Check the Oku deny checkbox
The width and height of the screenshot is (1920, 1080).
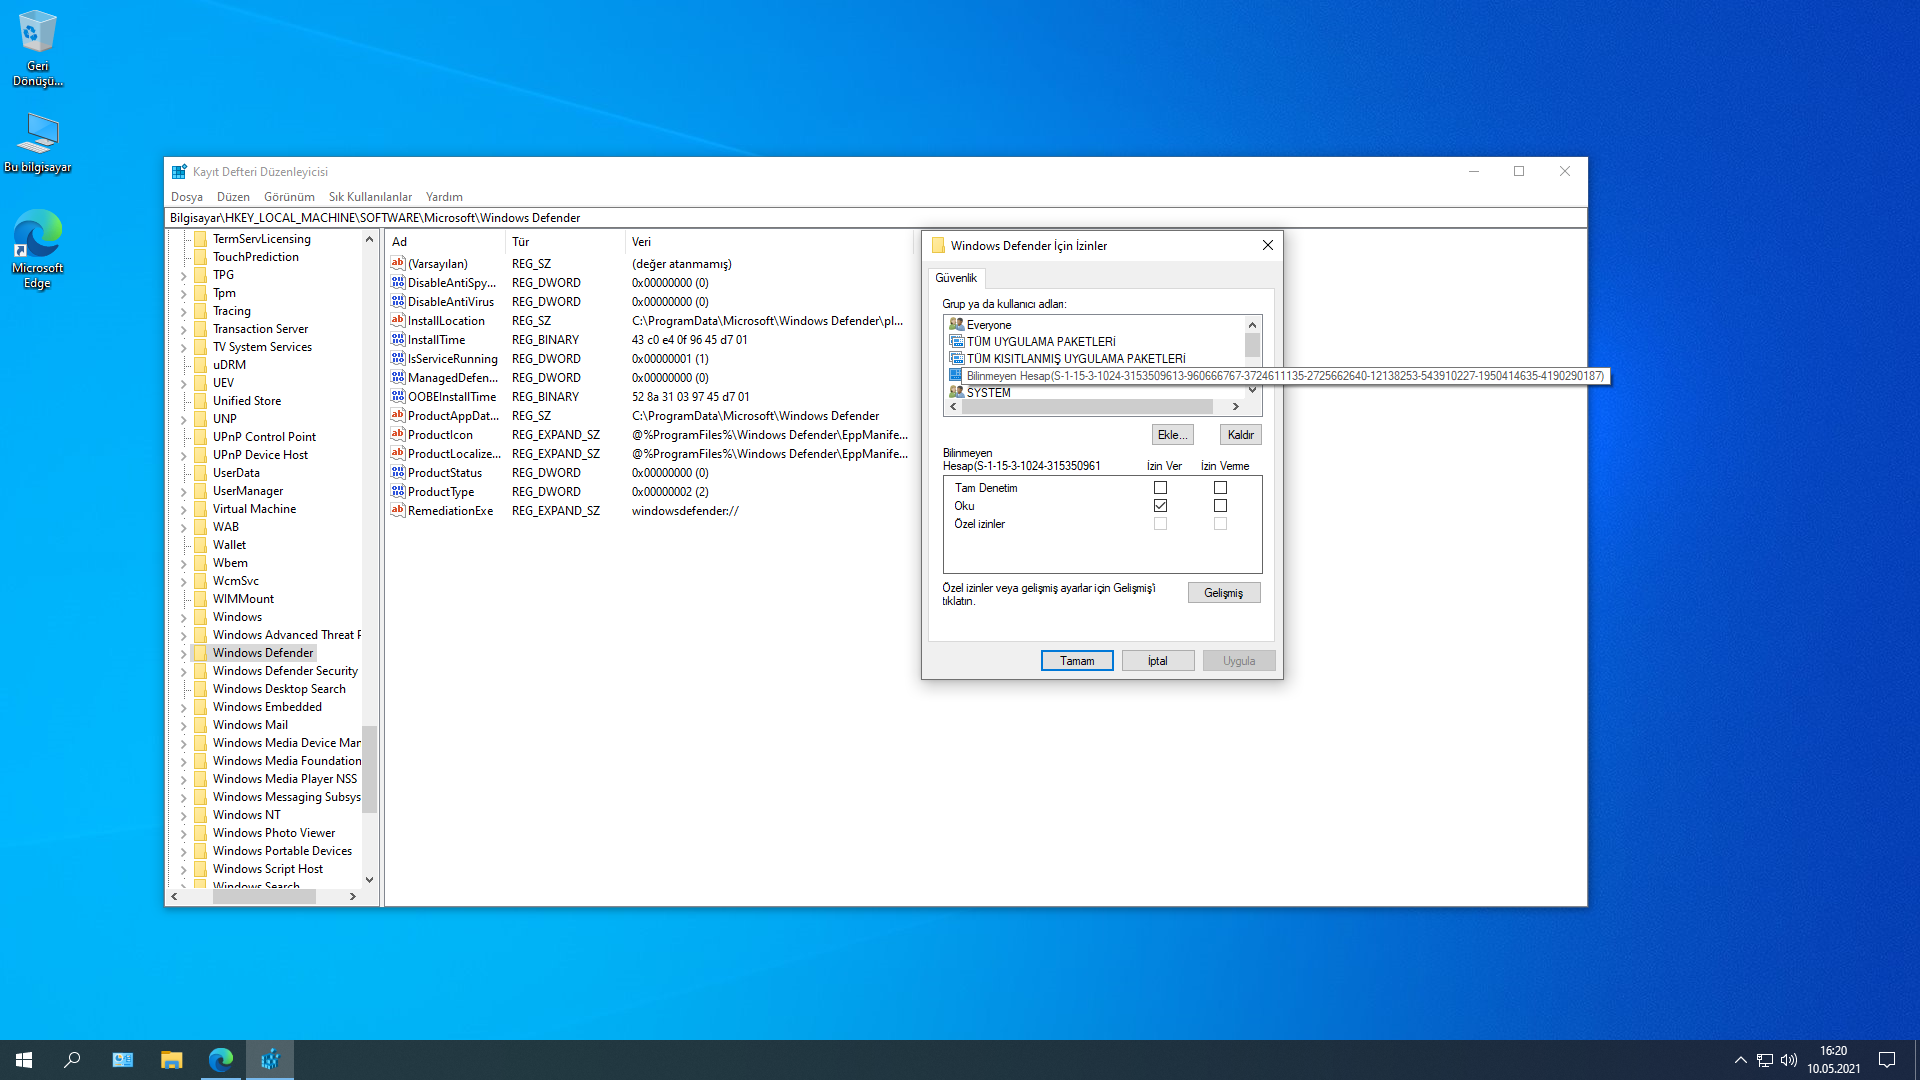[x=1220, y=506]
